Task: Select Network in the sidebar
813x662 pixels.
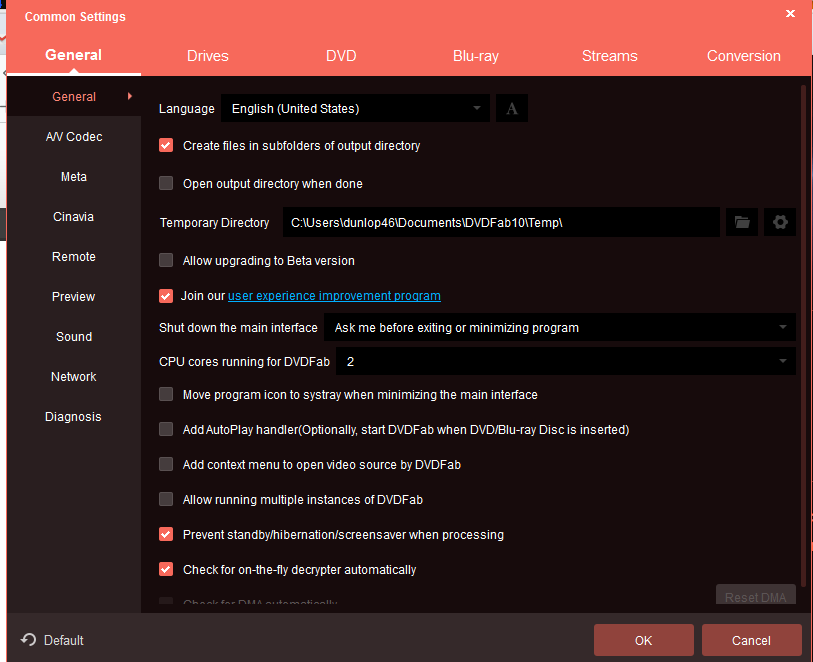Action: point(74,376)
